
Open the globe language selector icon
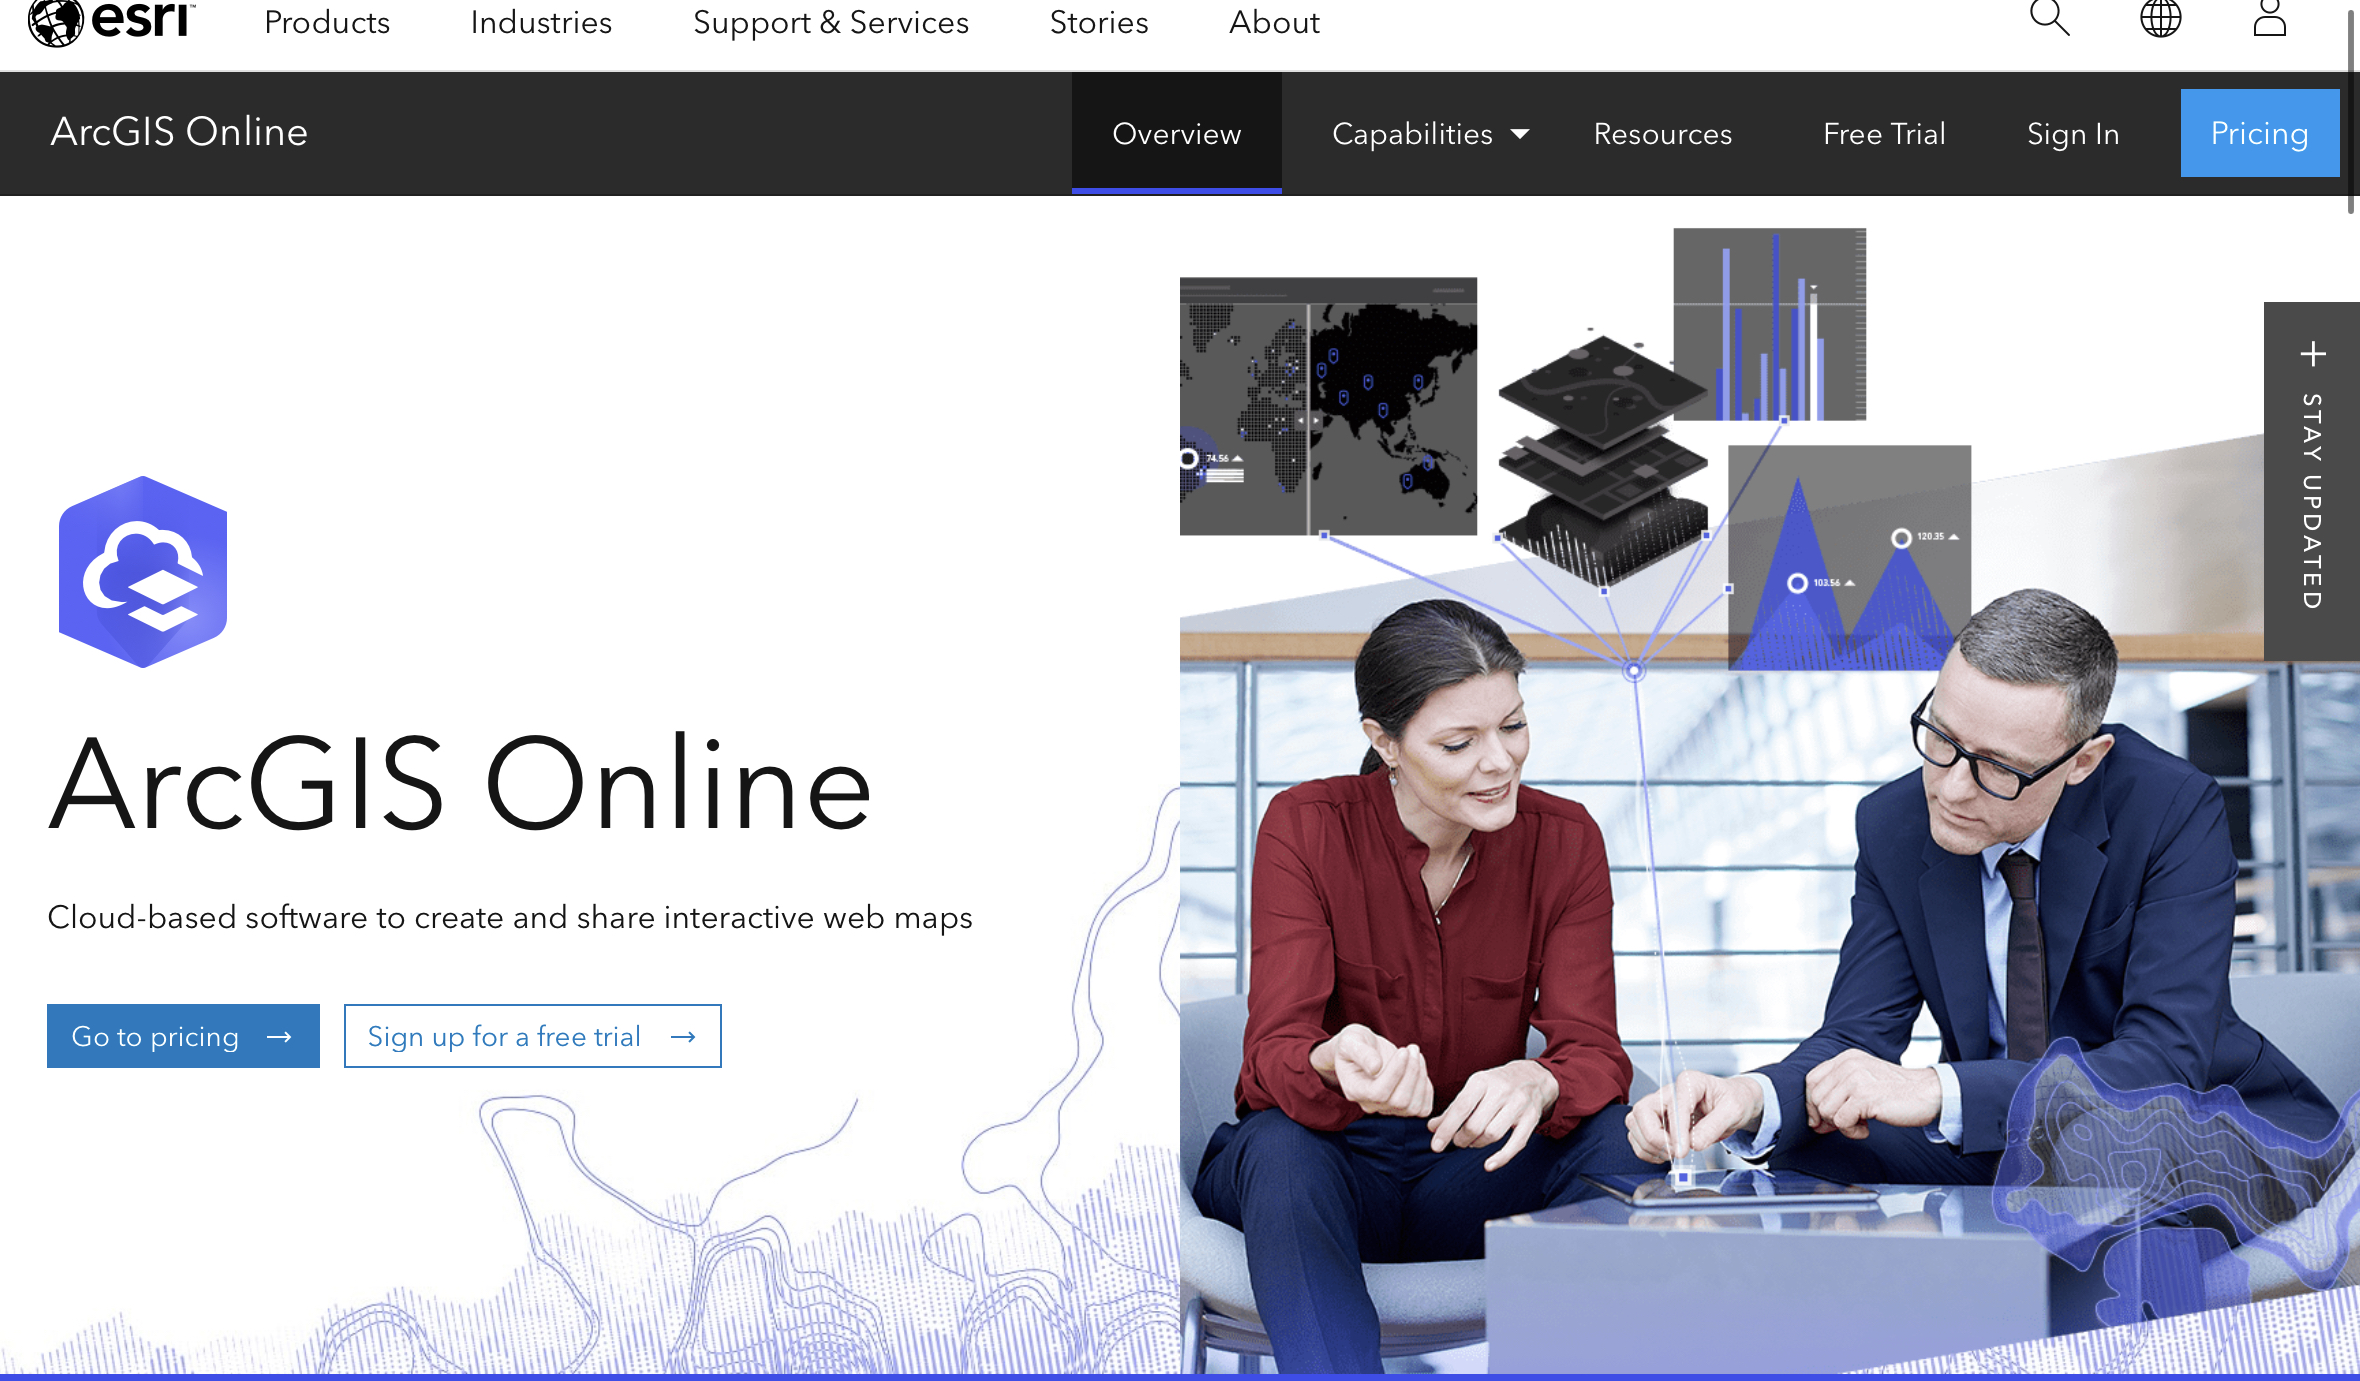pos(2160,18)
